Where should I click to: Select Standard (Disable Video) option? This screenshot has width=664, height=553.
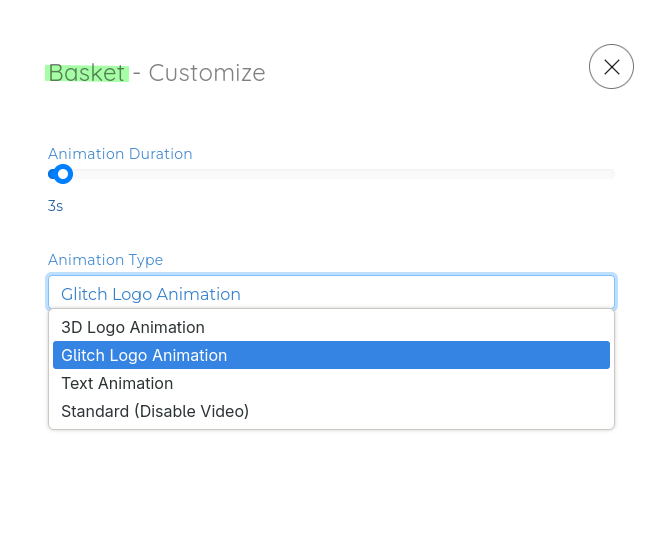pos(155,411)
